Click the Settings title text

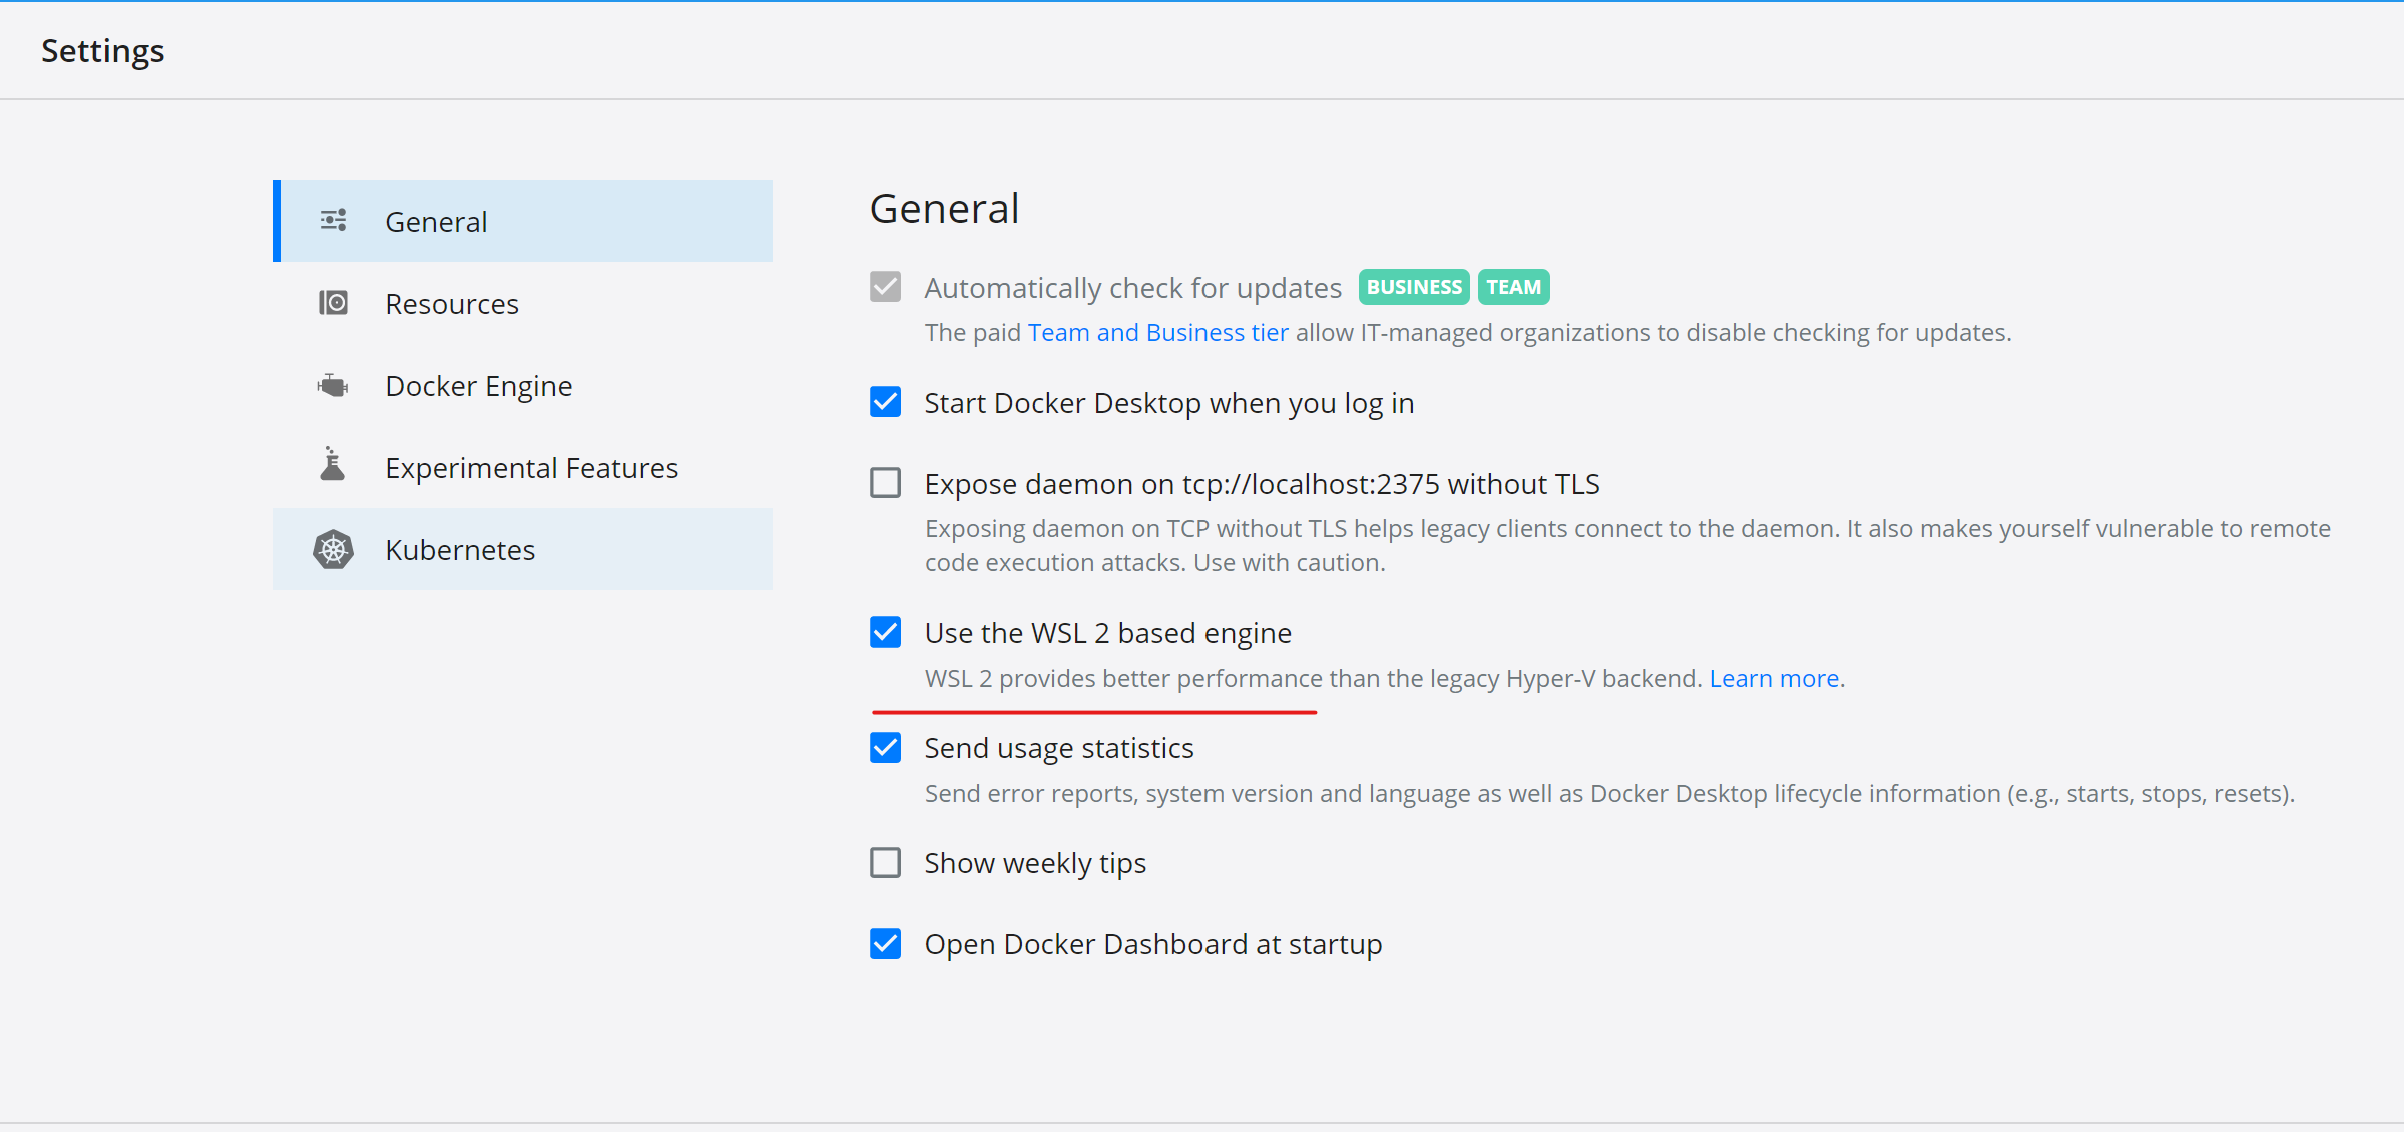click(103, 50)
